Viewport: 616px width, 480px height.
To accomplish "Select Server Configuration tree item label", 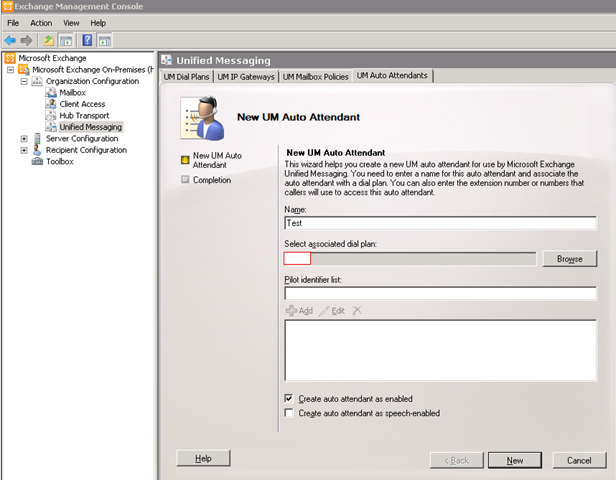I will tap(82, 139).
